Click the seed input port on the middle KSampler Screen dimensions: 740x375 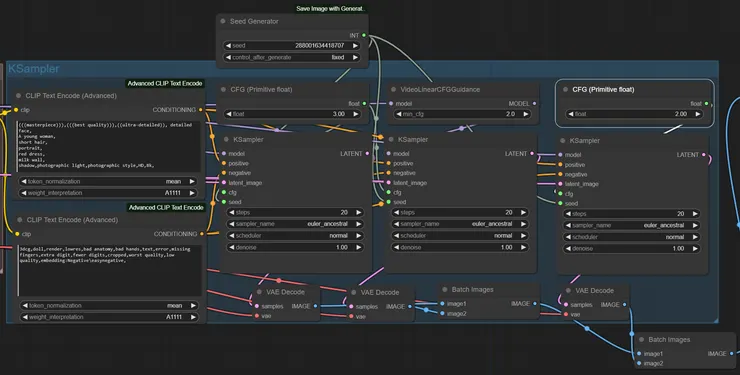click(389, 202)
